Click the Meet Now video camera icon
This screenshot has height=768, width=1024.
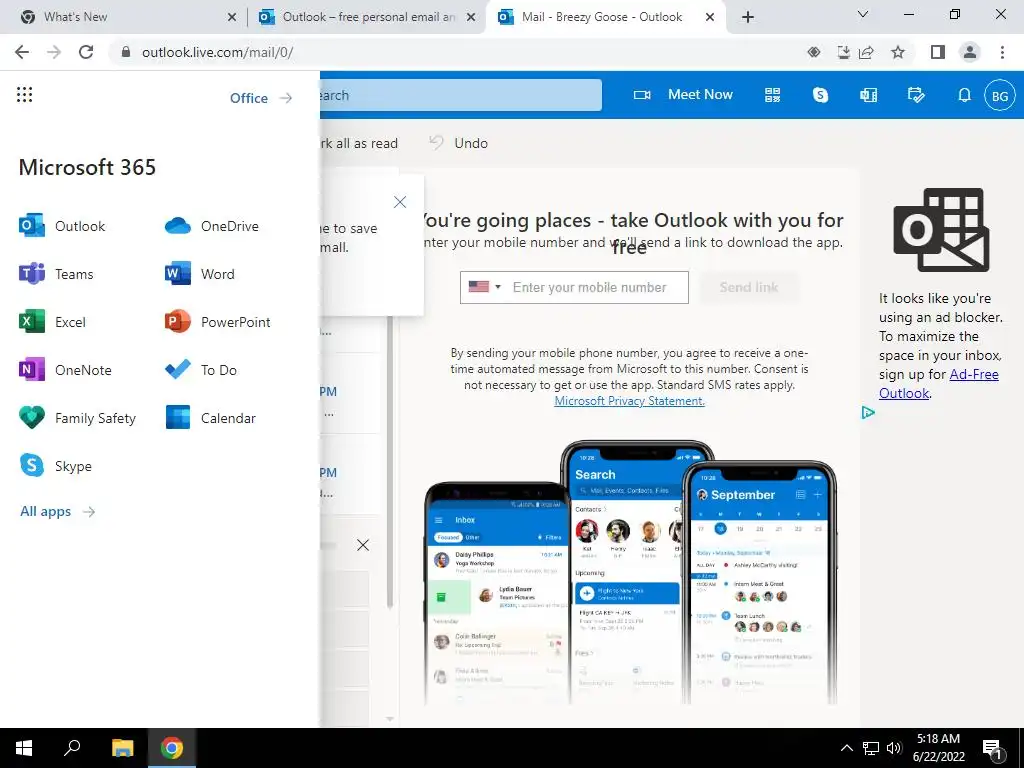pos(642,95)
